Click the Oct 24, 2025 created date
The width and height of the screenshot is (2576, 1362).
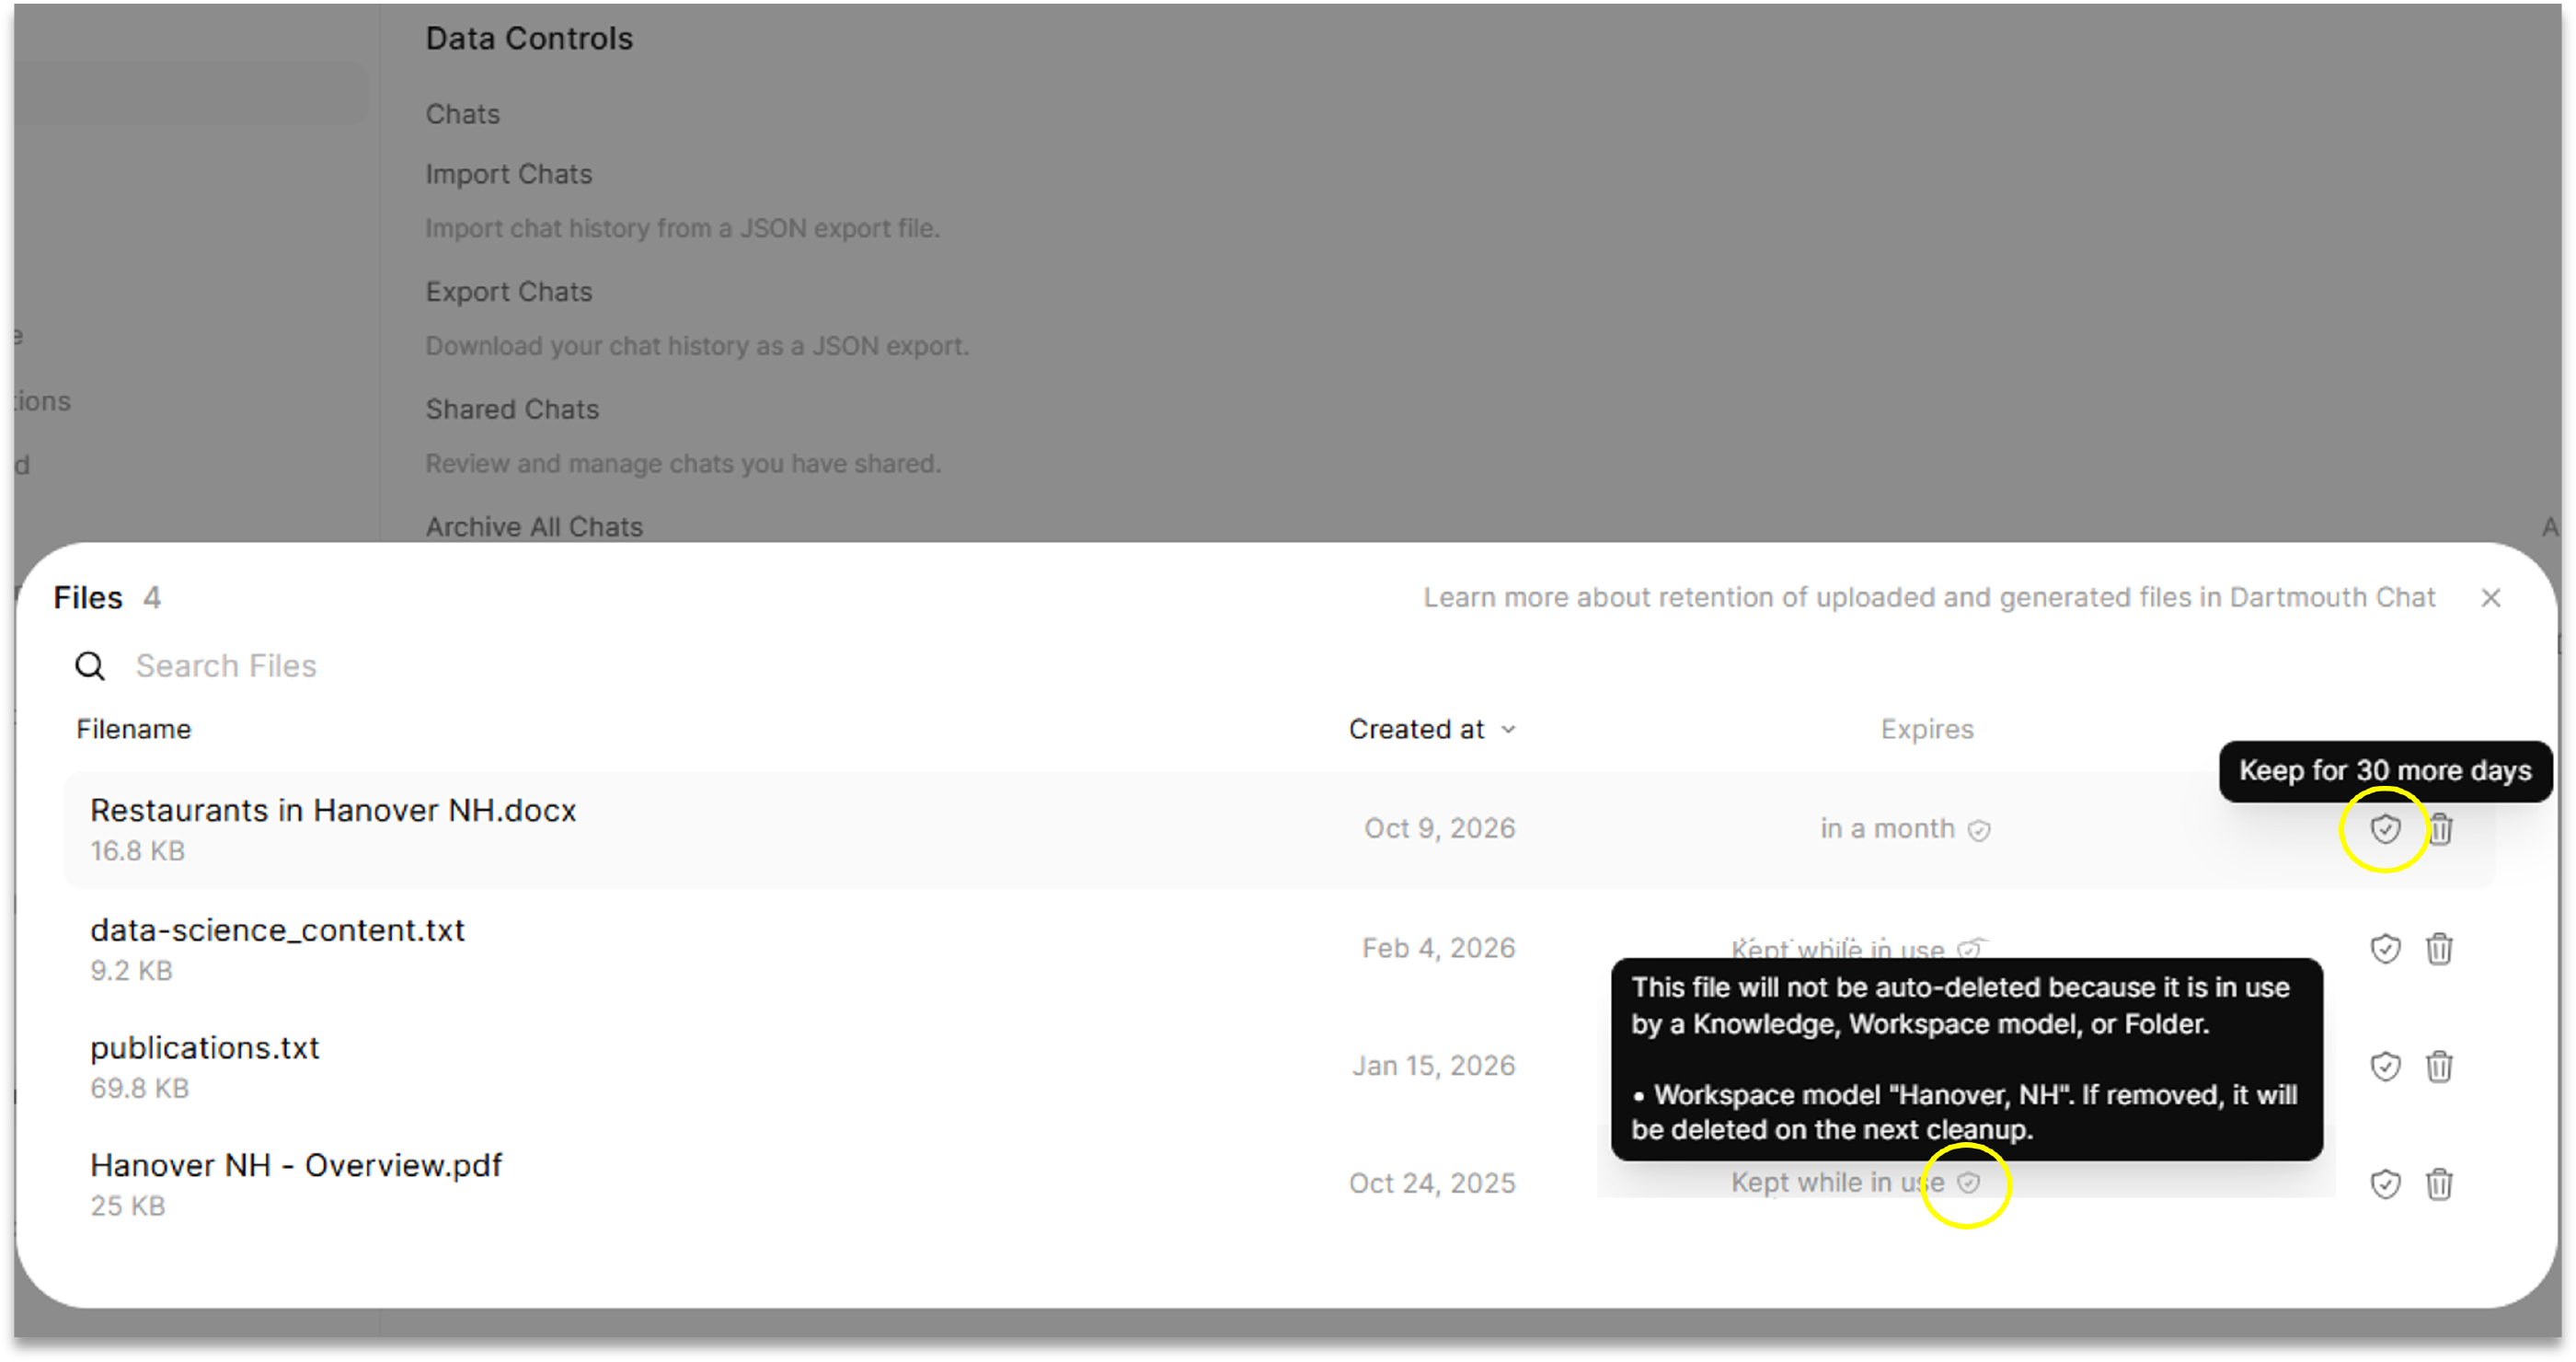[1431, 1184]
